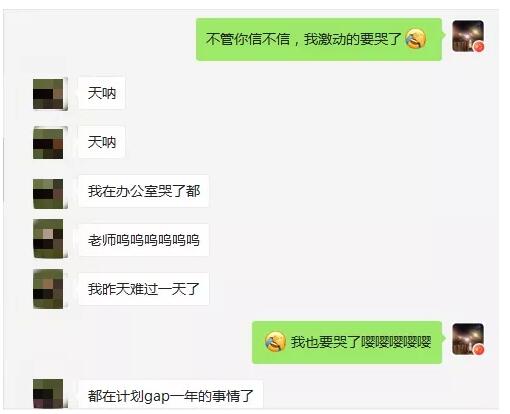Select the message 我在办公室哭了都

pyautogui.click(x=144, y=191)
